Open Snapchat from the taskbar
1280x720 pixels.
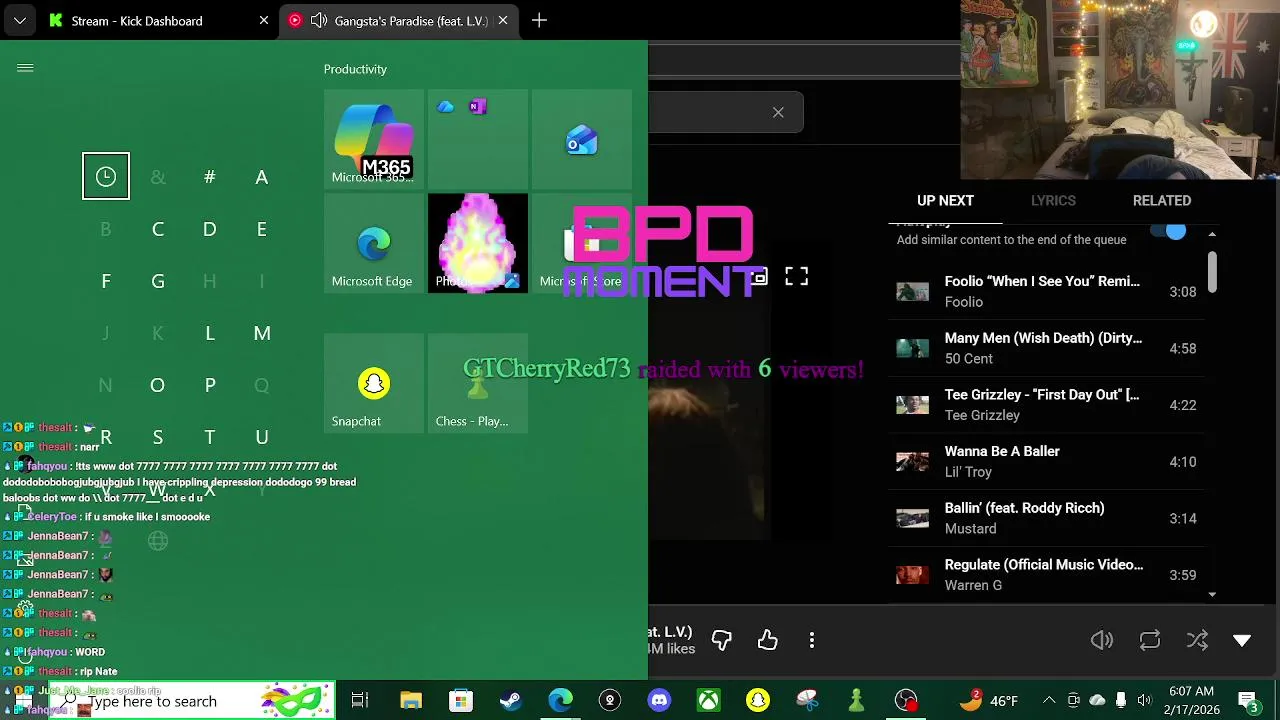(758, 701)
